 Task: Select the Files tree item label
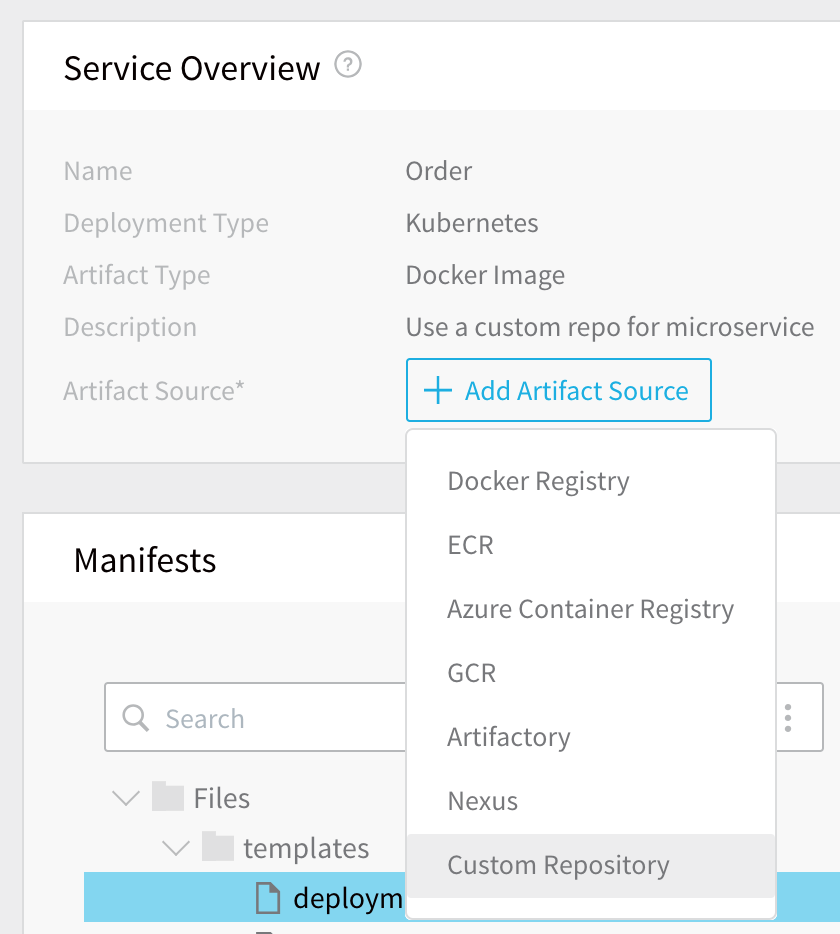tap(222, 798)
